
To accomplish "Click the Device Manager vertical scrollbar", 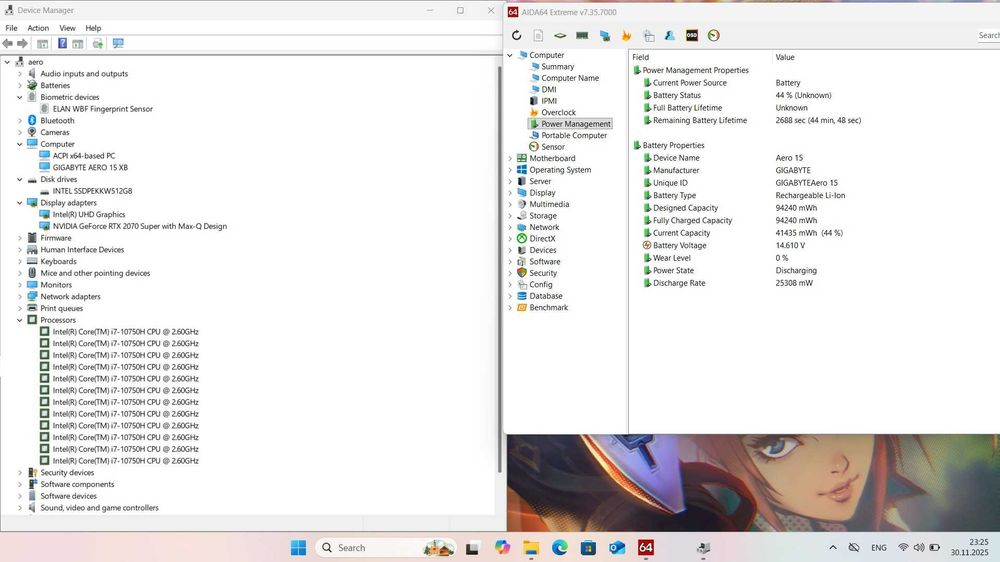I will 500,268.
